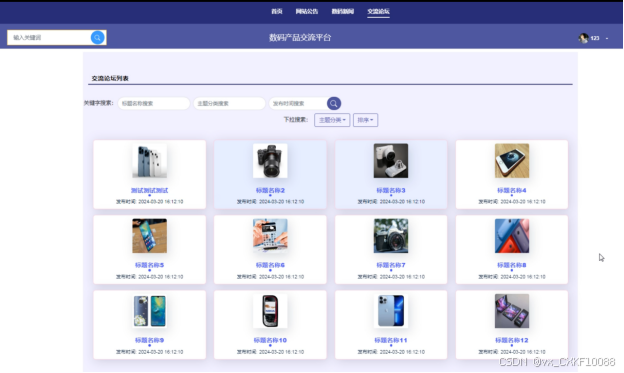
Task: Click the publish time under 标题名称12
Action: coord(512,352)
